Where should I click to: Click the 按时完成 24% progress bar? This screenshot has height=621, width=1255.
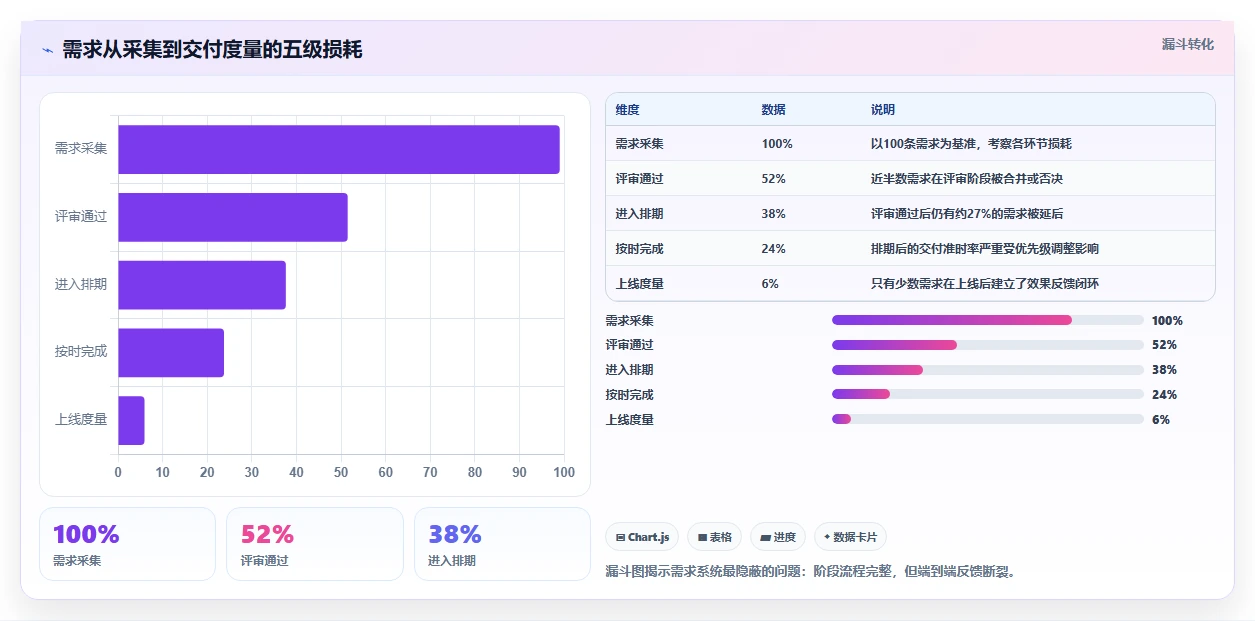pos(988,394)
